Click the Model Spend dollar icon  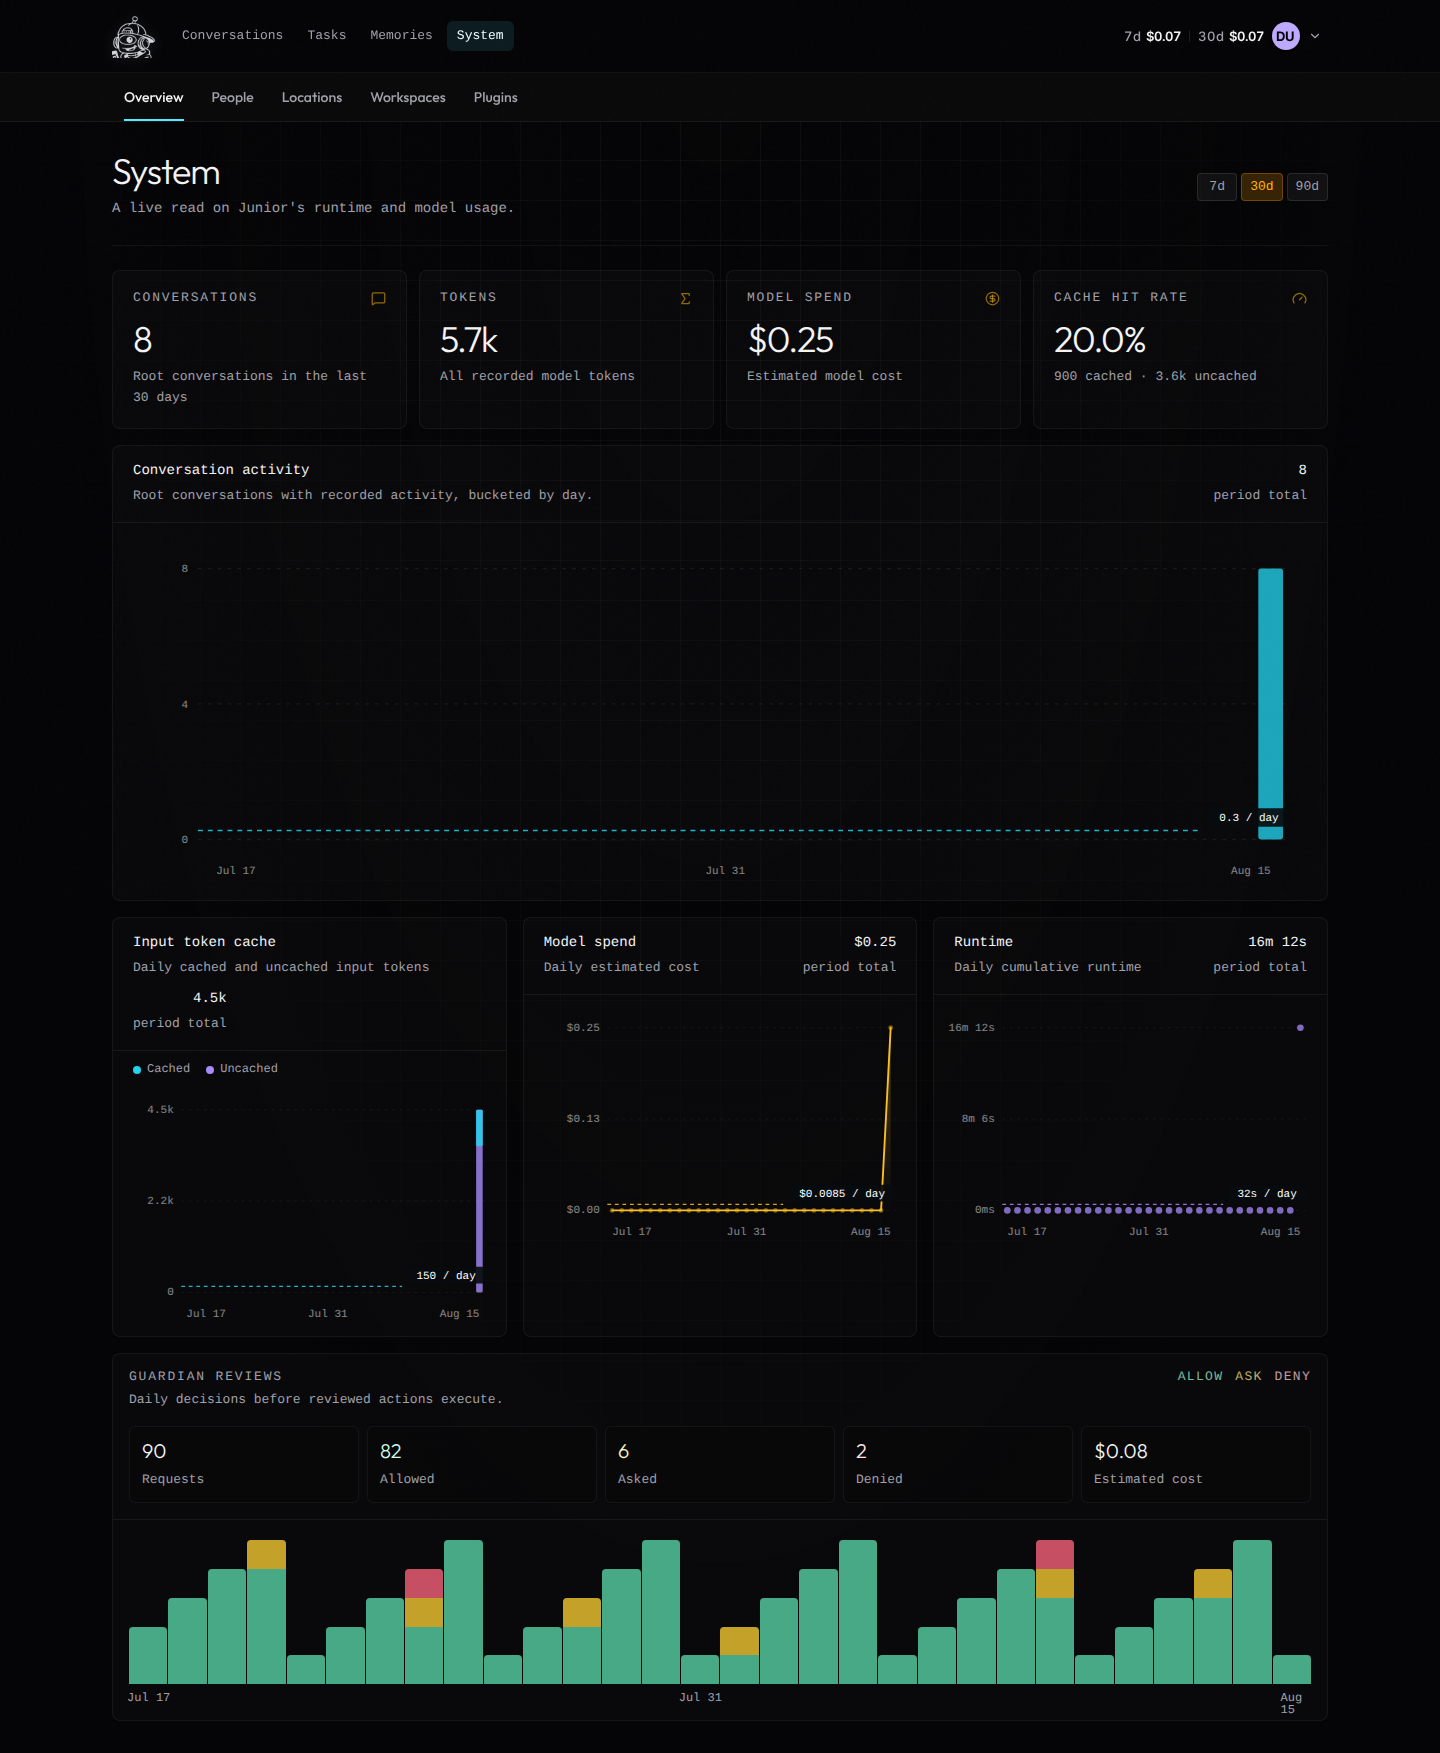point(992,298)
